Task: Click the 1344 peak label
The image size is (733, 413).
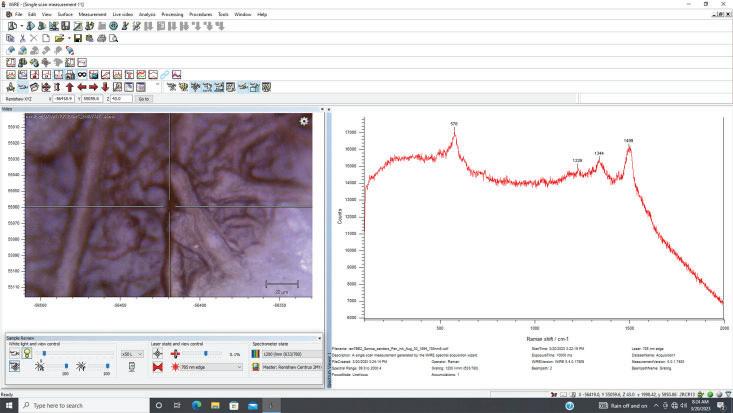Action: 599,153
